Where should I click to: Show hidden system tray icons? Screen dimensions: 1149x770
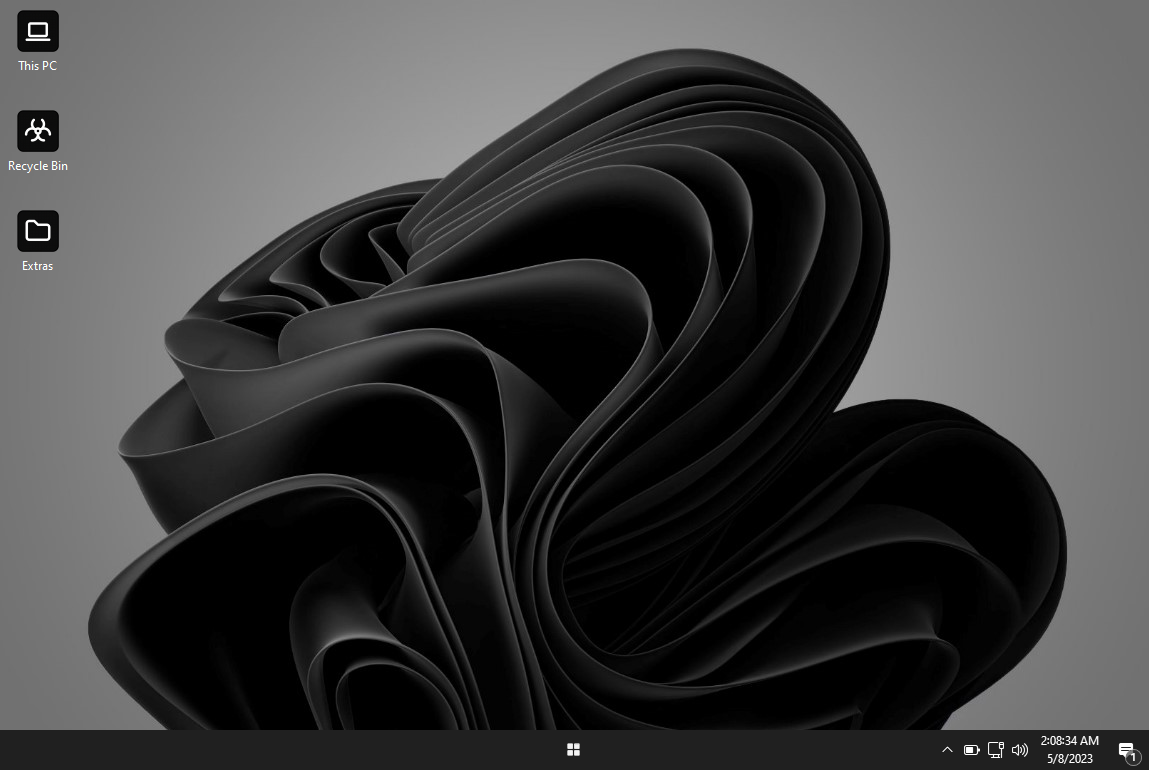point(947,749)
